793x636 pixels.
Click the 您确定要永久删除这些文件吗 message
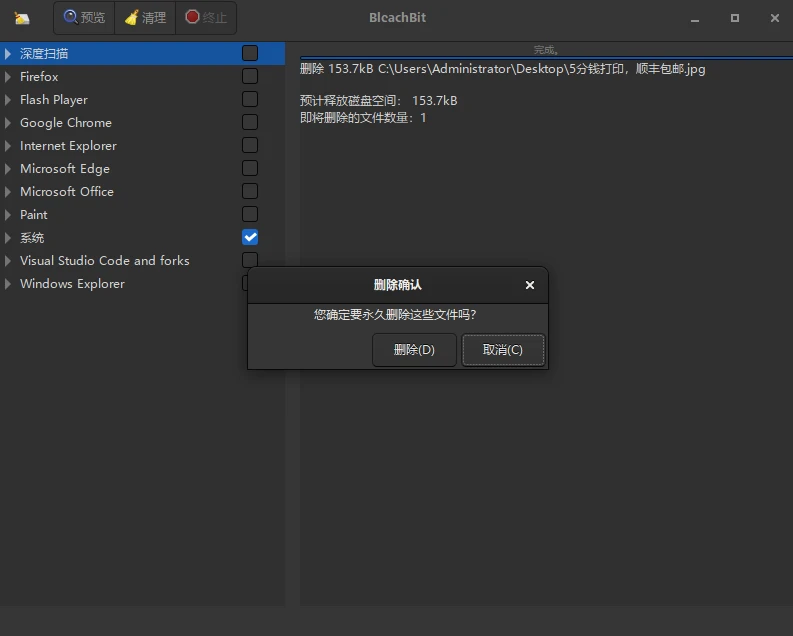click(x=395, y=314)
